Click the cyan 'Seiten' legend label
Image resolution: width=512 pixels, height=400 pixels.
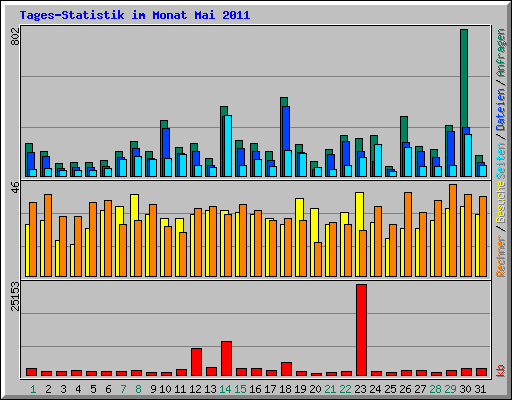[x=500, y=161]
